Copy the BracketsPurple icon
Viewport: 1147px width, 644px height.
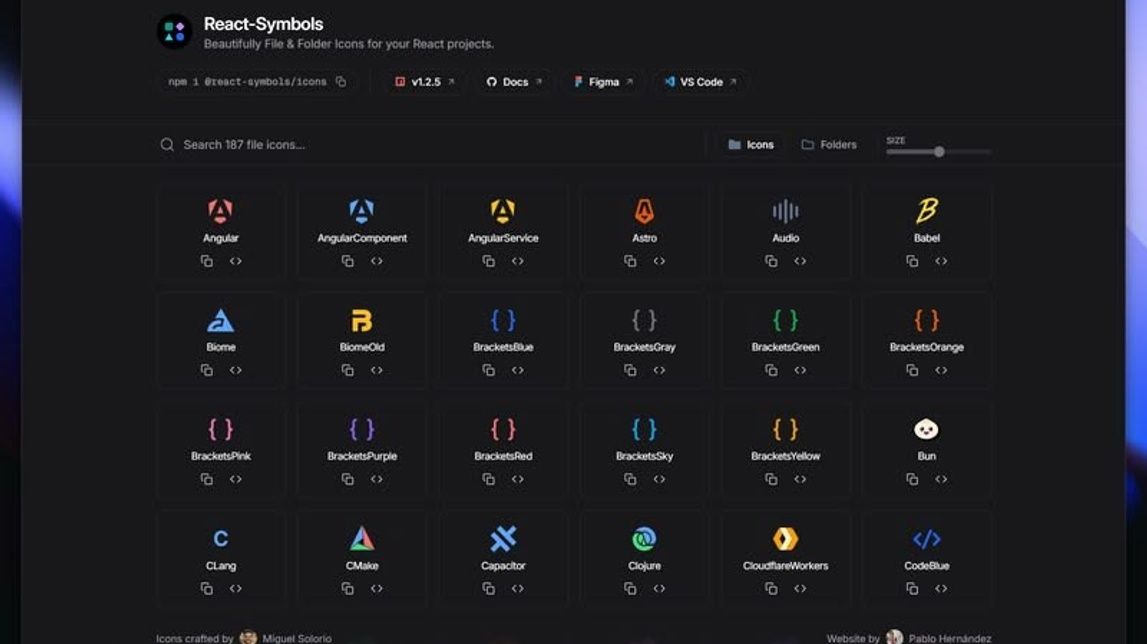(x=347, y=479)
